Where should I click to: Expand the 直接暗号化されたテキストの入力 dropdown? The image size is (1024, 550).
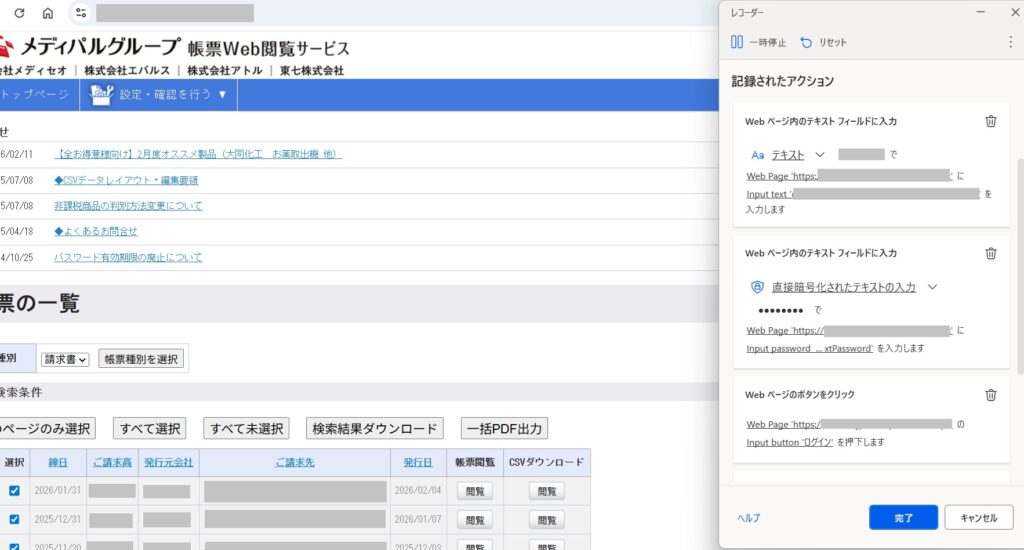point(932,287)
